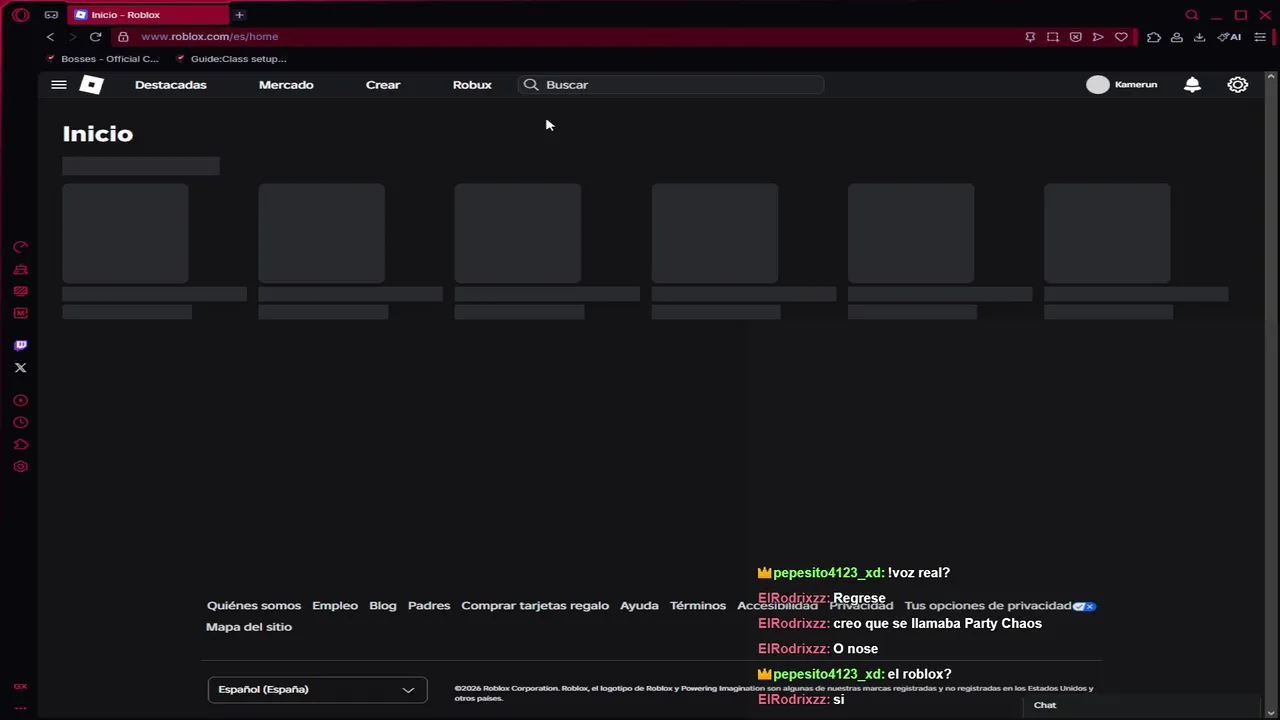Click the Roblox logo in the navbar

coord(91,85)
